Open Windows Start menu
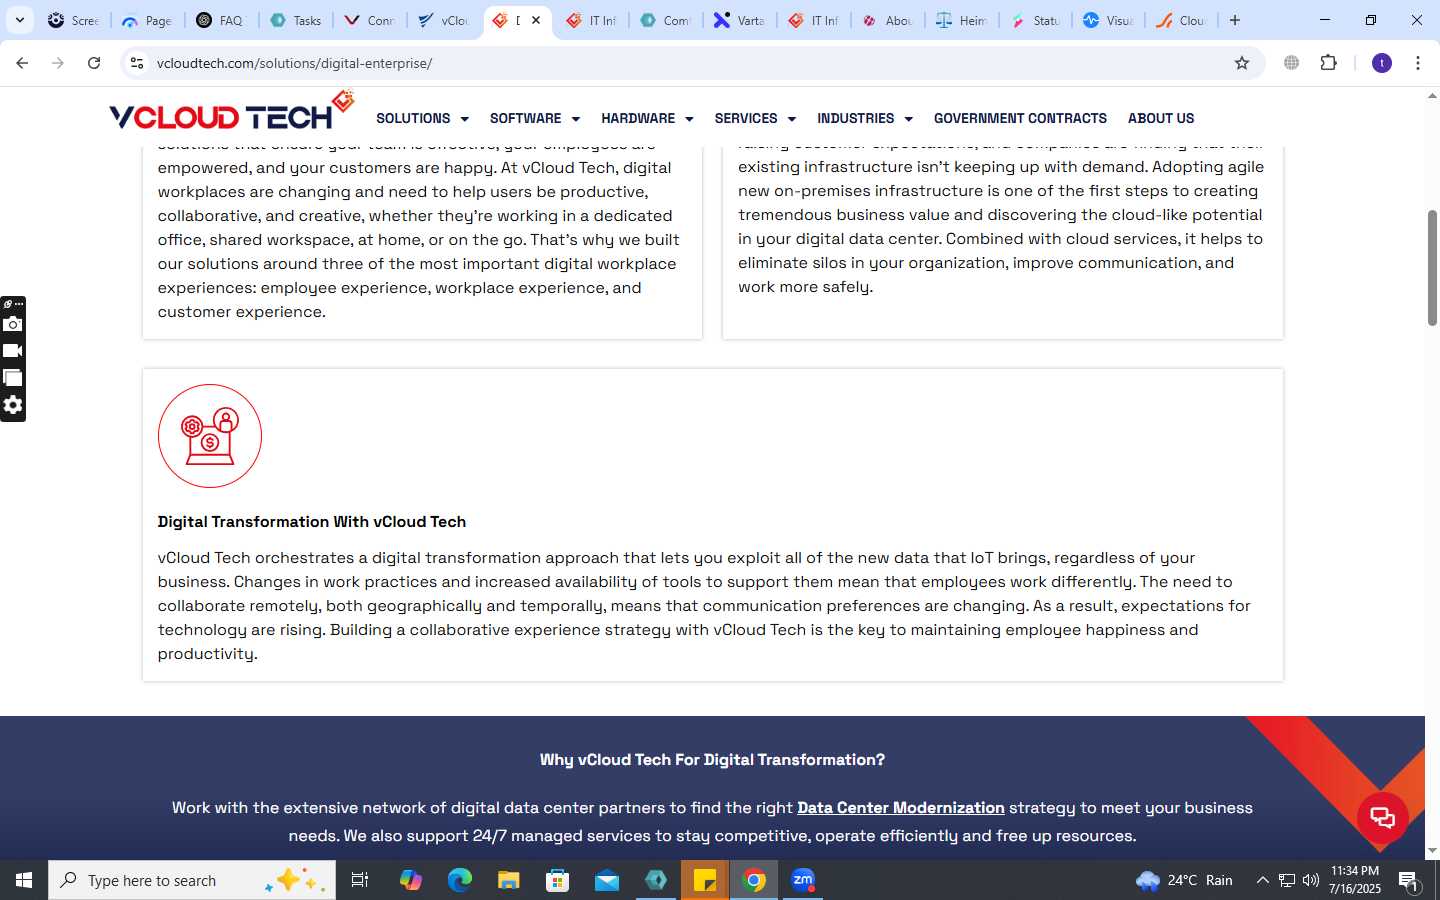The image size is (1440, 900). point(24,880)
